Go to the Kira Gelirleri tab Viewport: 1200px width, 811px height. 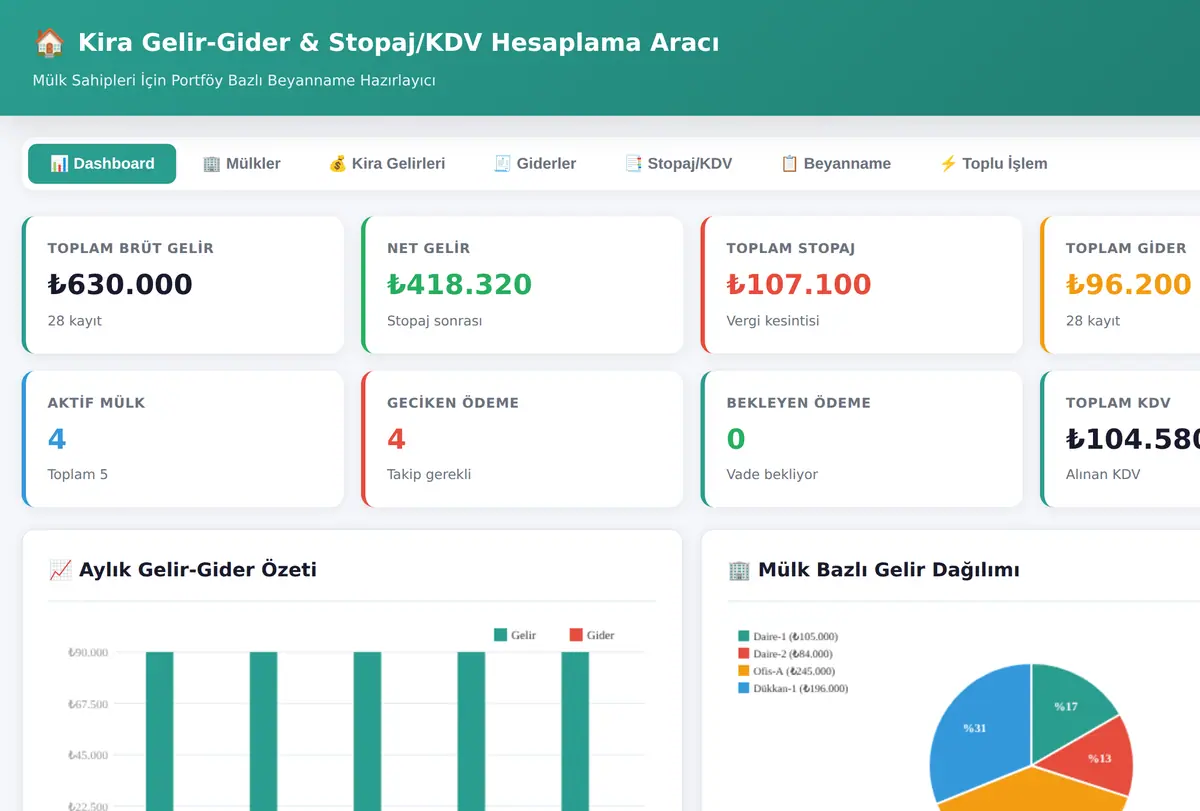(x=387, y=164)
